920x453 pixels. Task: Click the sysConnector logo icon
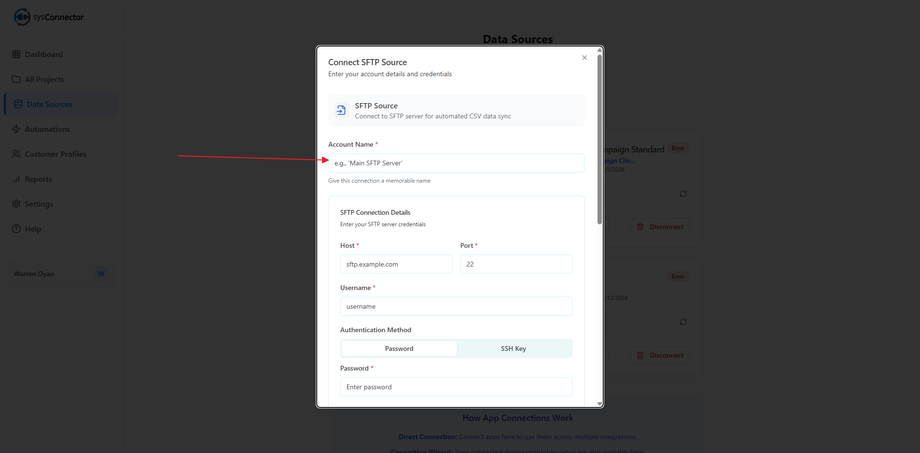[x=22, y=17]
